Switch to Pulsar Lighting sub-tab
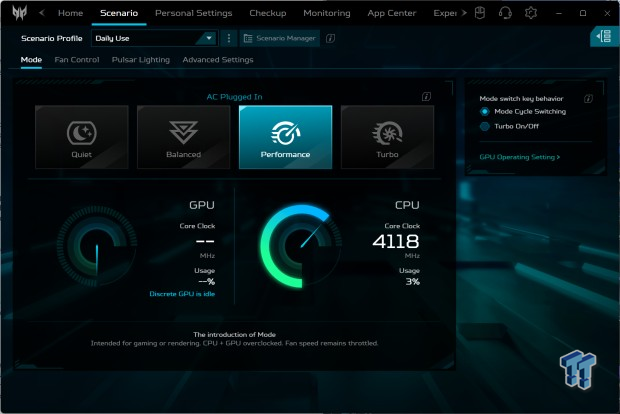This screenshot has height=414, width=620. click(141, 60)
